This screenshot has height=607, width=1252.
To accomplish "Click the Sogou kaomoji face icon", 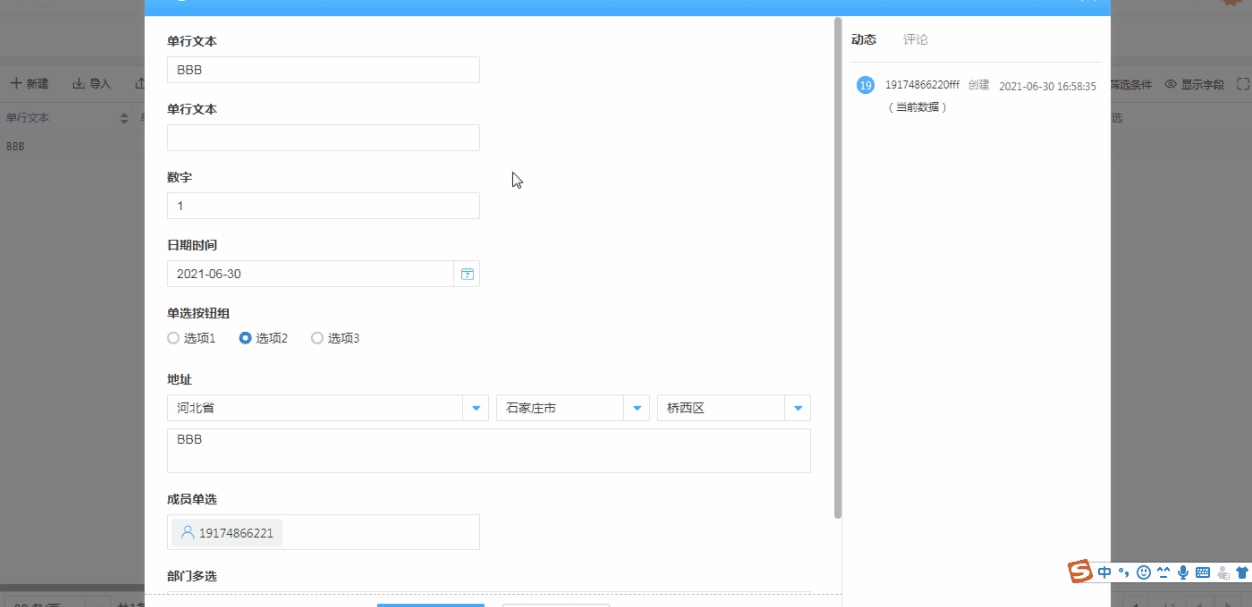I will (x=1164, y=573).
